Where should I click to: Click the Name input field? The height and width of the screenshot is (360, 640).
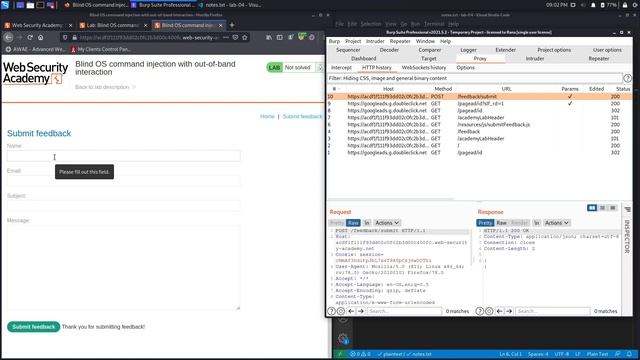click(124, 156)
